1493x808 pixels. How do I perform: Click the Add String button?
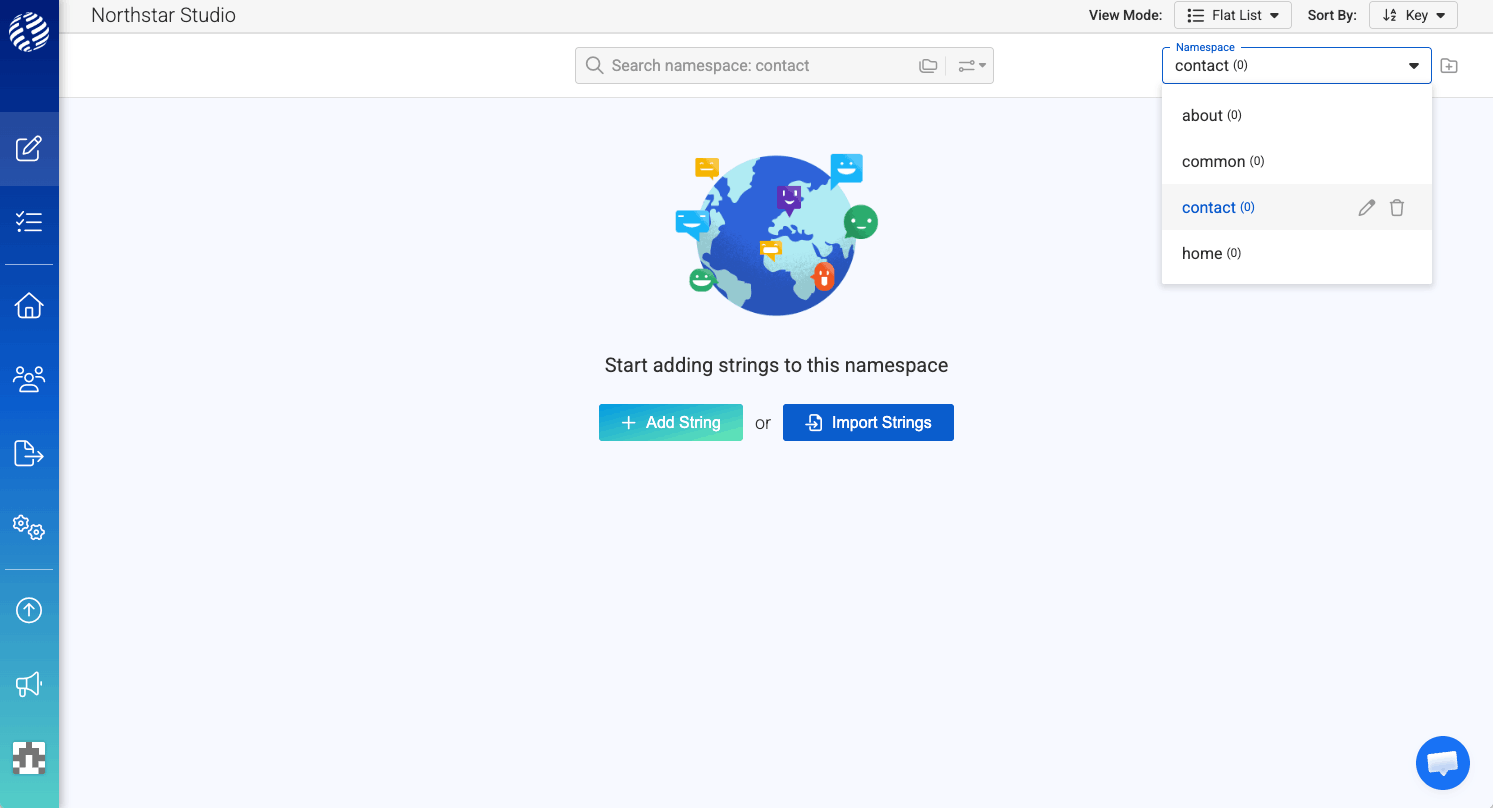pyautogui.click(x=670, y=422)
